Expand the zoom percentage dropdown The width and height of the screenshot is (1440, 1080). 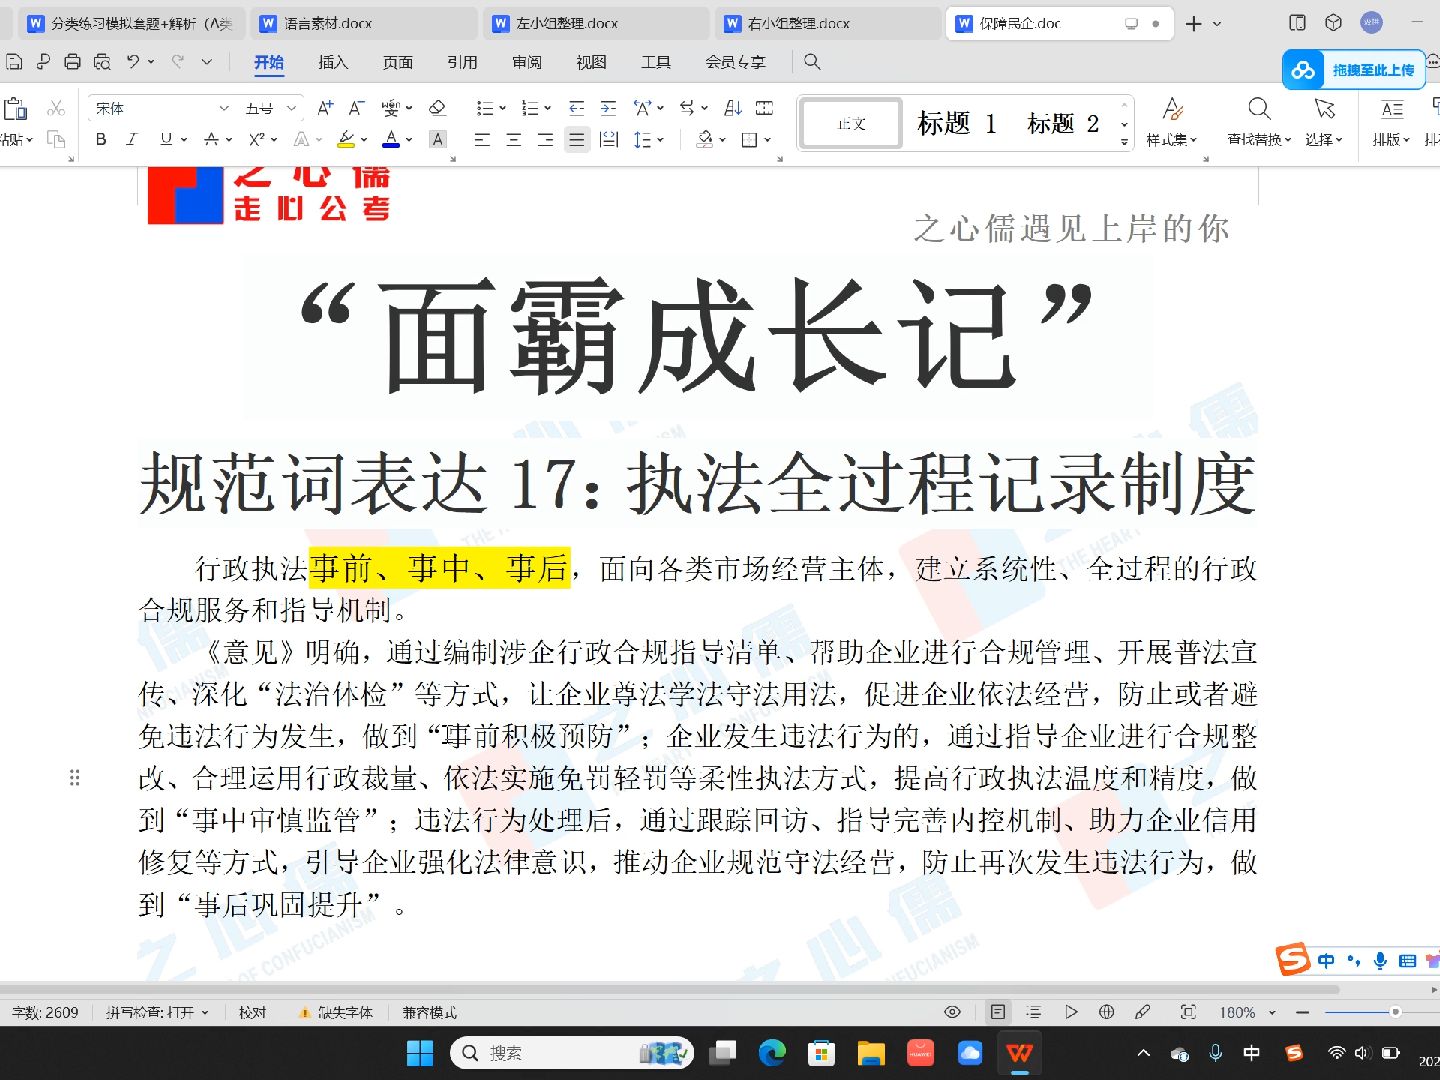point(1271,1012)
